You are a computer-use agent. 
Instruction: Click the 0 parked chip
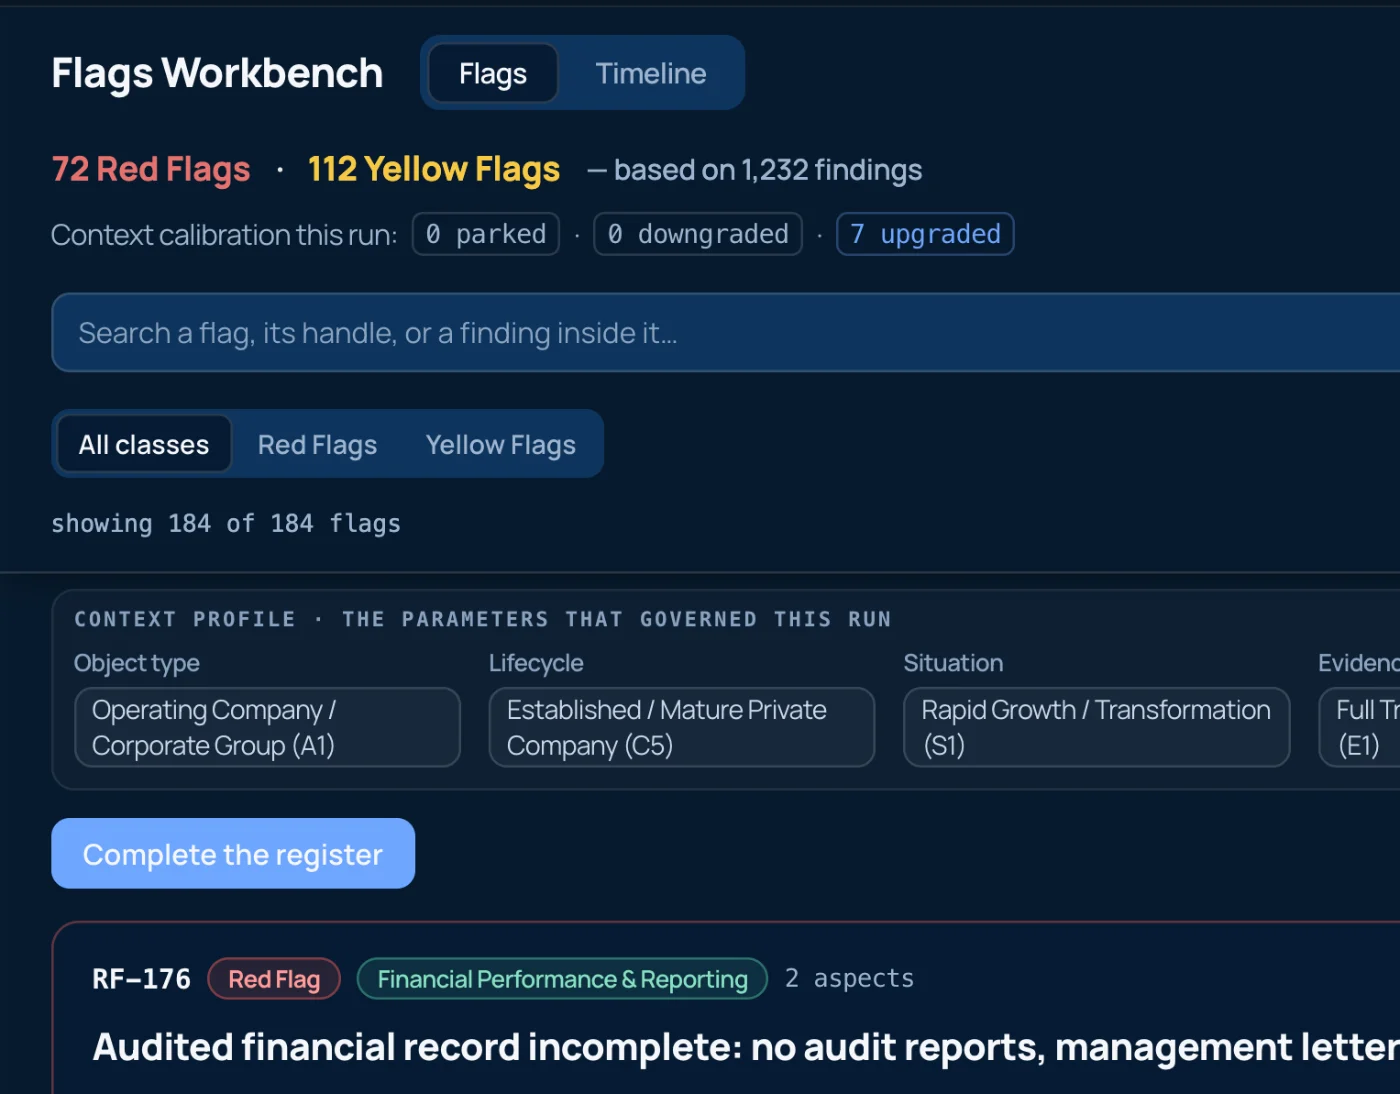486,234
